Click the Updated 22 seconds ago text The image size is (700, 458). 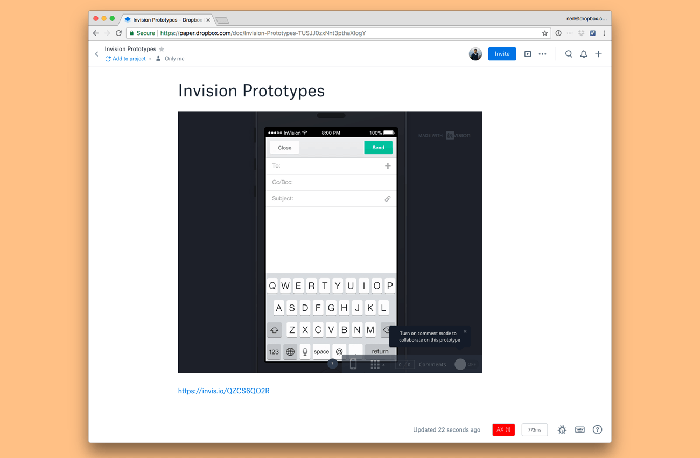point(447,430)
